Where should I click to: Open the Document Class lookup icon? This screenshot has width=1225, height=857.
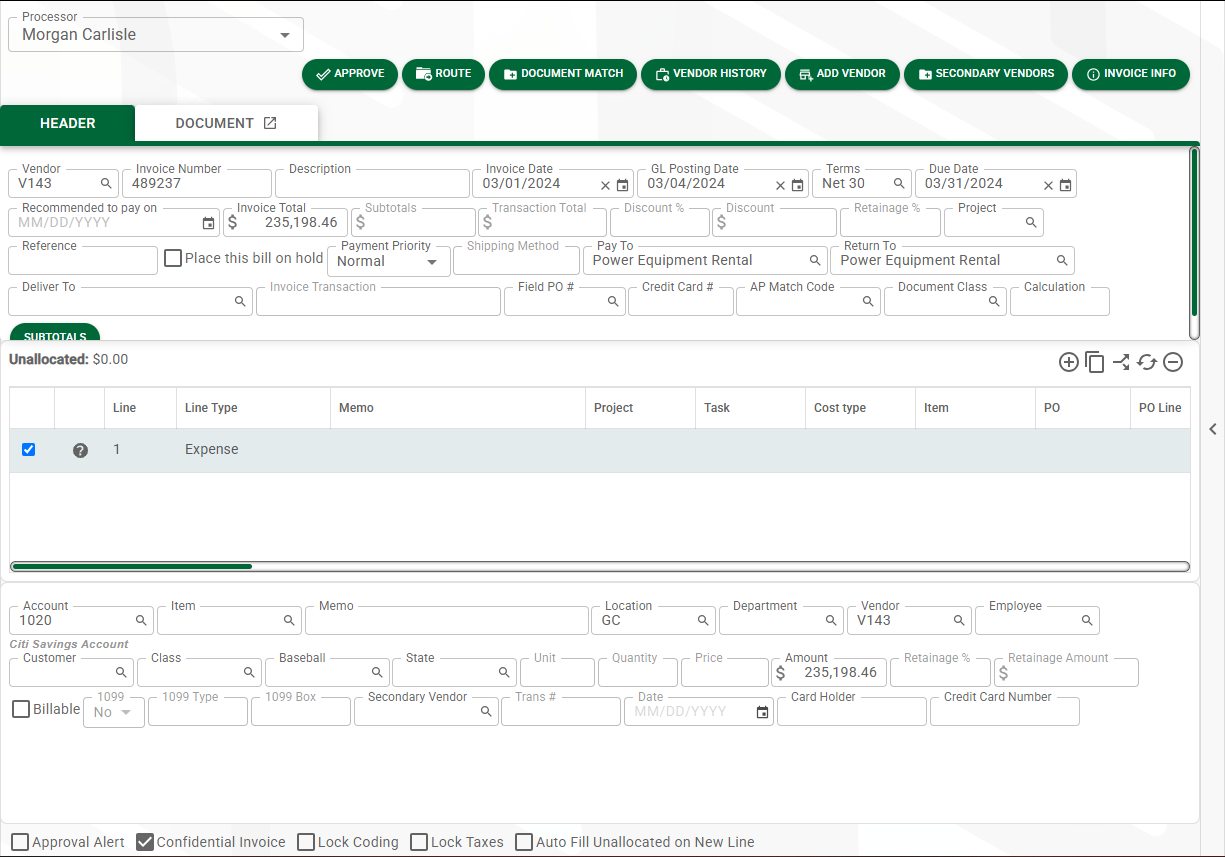point(994,301)
